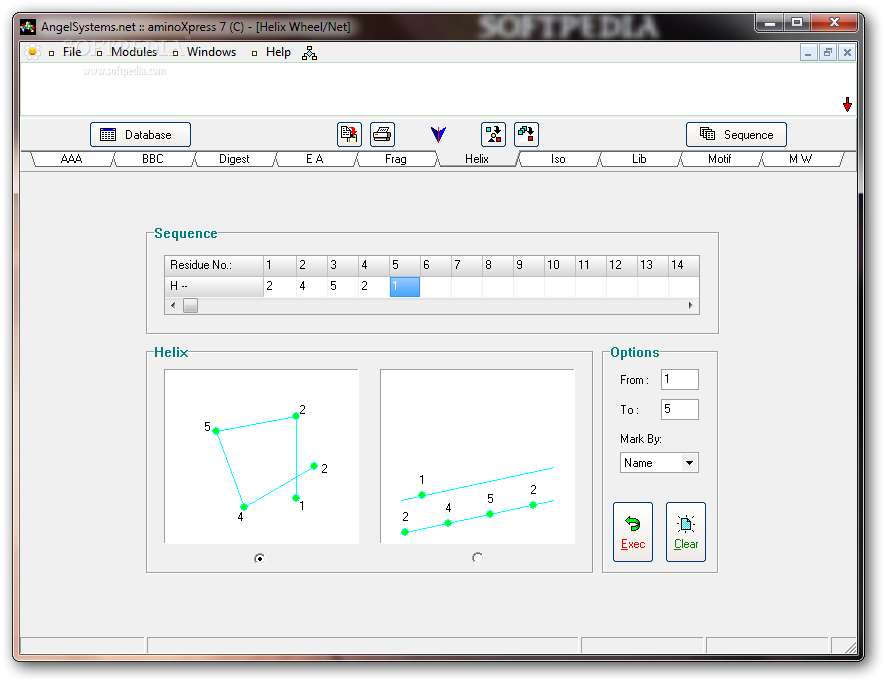Select the helix wheel radio button
The width and height of the screenshot is (885, 682).
pyautogui.click(x=259, y=558)
